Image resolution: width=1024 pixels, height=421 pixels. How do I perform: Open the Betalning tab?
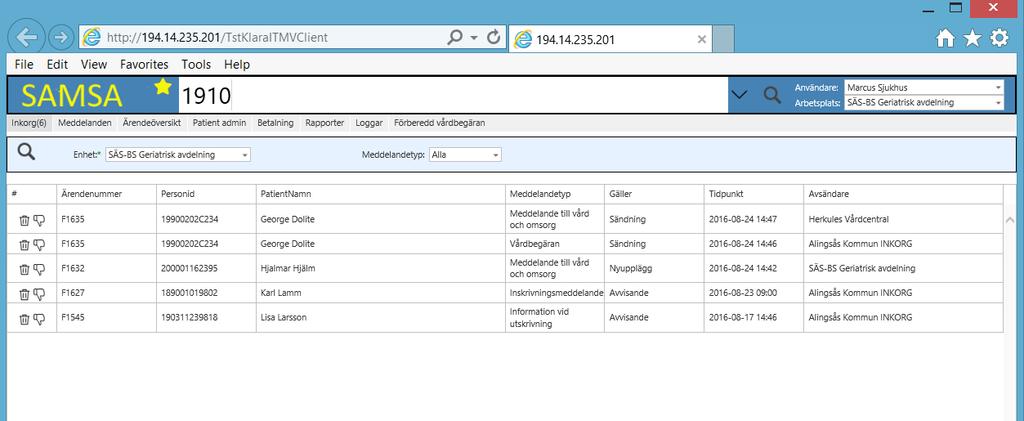(x=276, y=123)
